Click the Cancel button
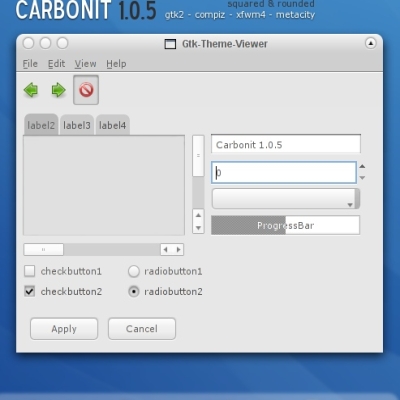 (x=142, y=329)
